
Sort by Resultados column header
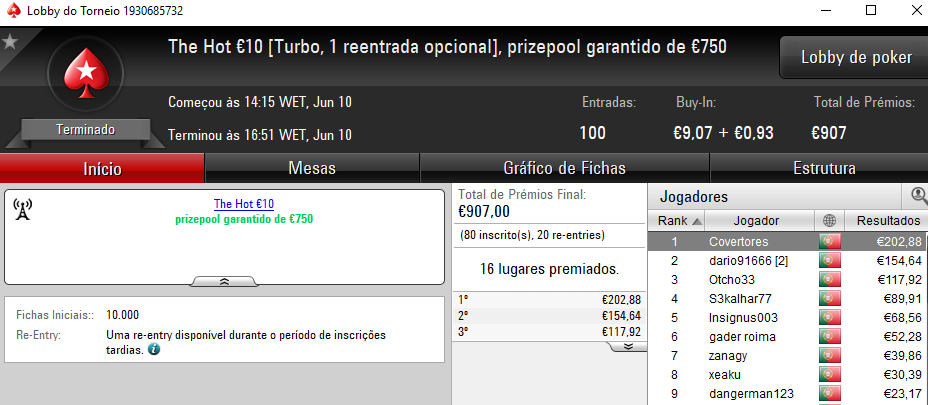(885, 221)
